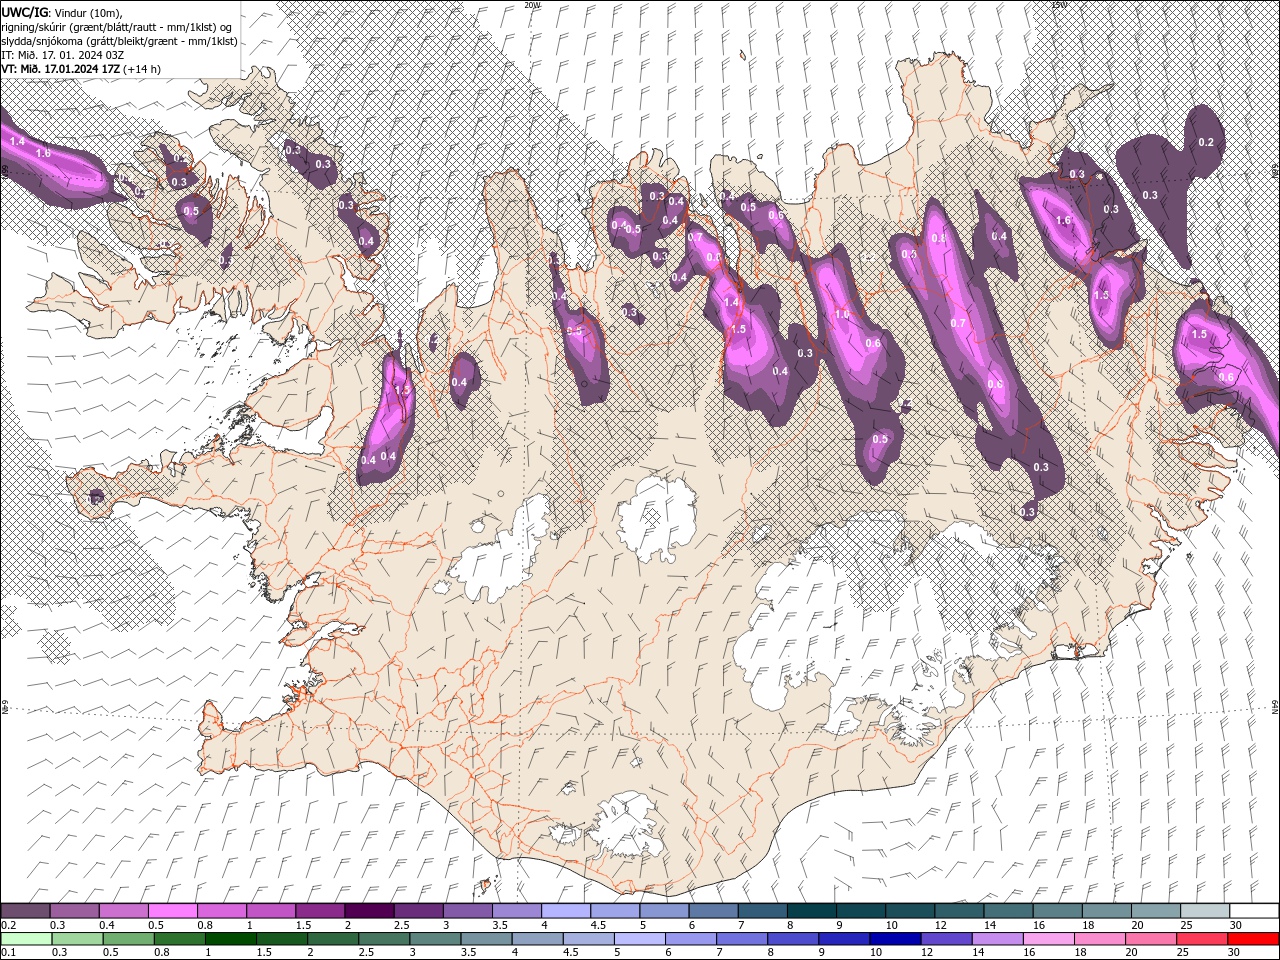Image resolution: width=1280 pixels, height=960 pixels.
Task: Click the pink 0.5–0.8 swatch on the upper snow scale
Action: [172, 911]
